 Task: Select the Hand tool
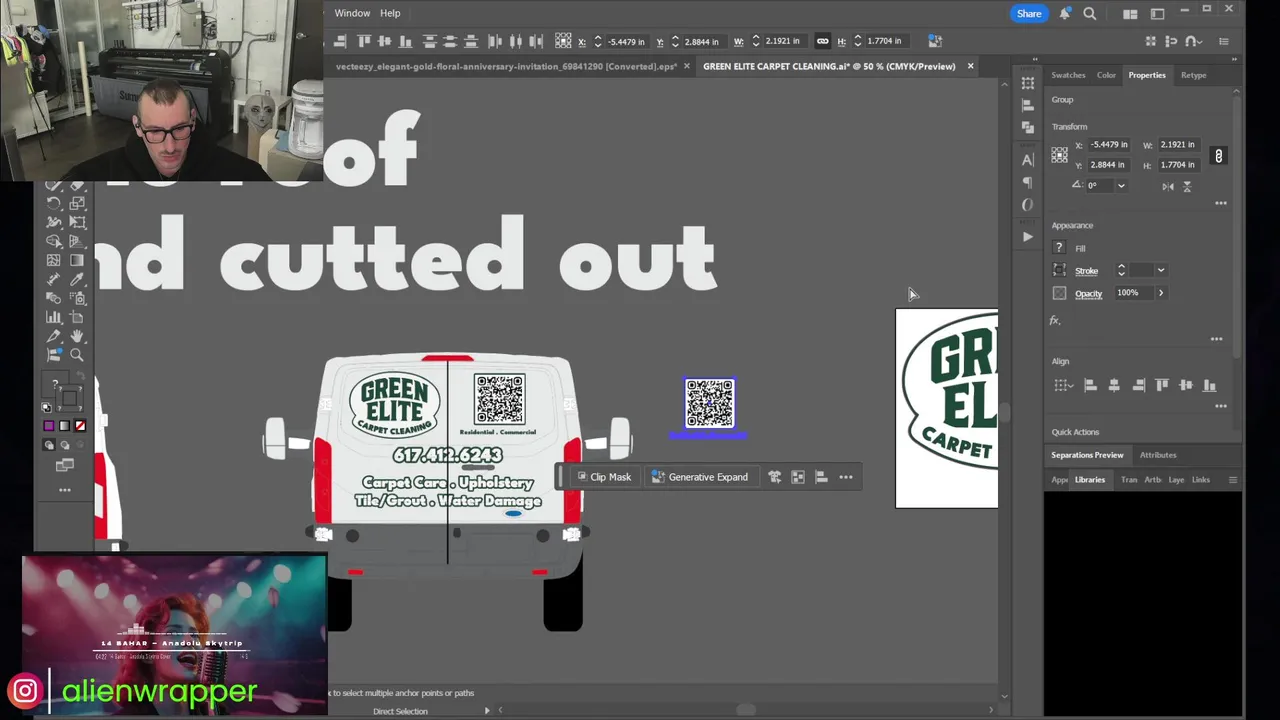(x=77, y=336)
